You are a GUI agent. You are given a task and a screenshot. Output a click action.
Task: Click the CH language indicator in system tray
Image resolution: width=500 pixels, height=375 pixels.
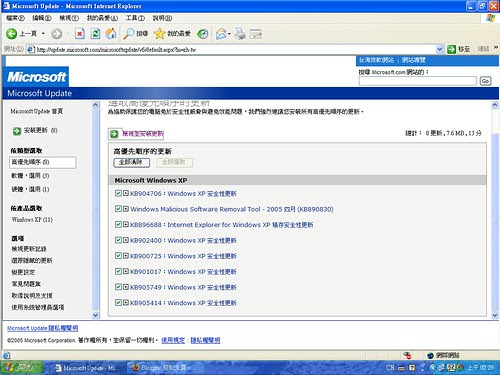(x=390, y=368)
